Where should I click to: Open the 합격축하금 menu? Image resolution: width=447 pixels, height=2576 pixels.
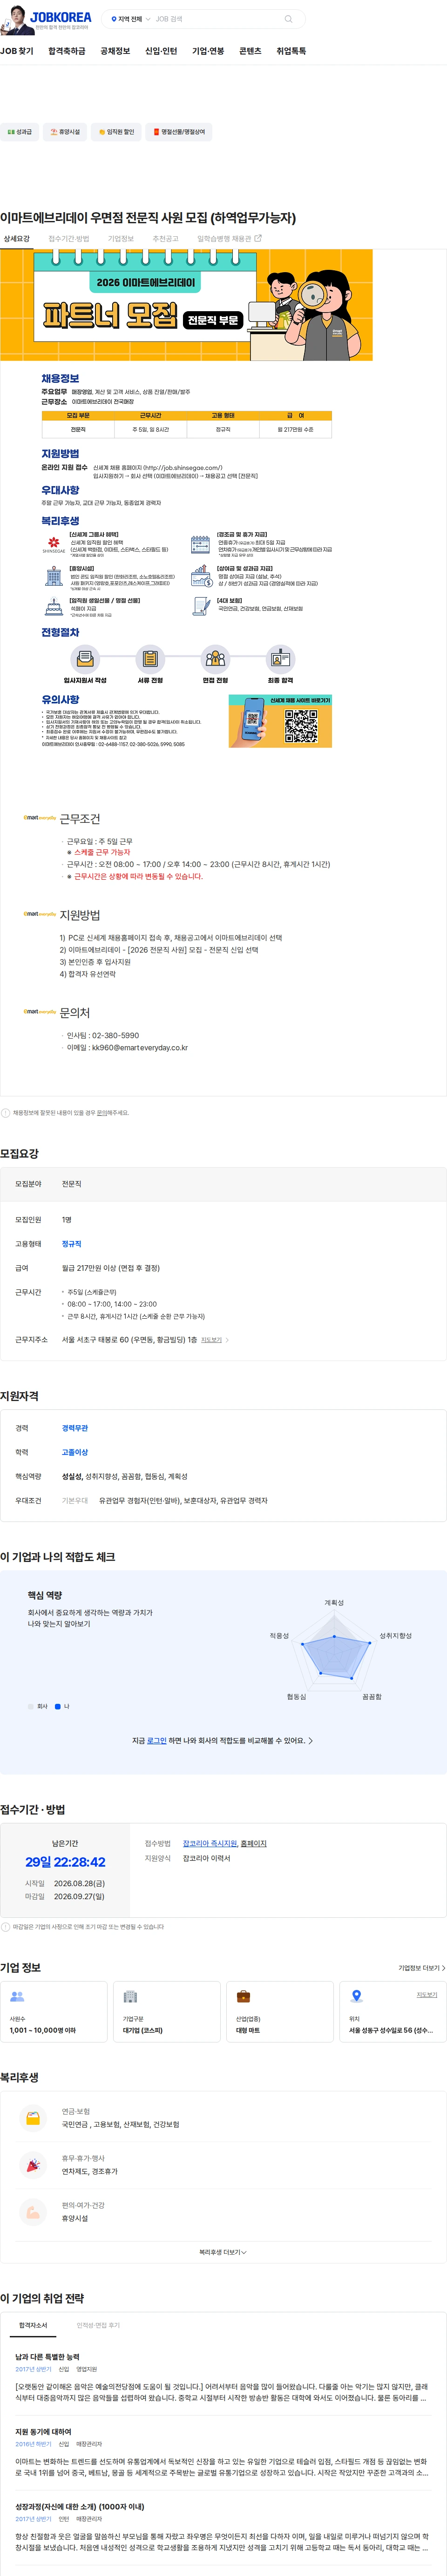pyautogui.click(x=67, y=51)
